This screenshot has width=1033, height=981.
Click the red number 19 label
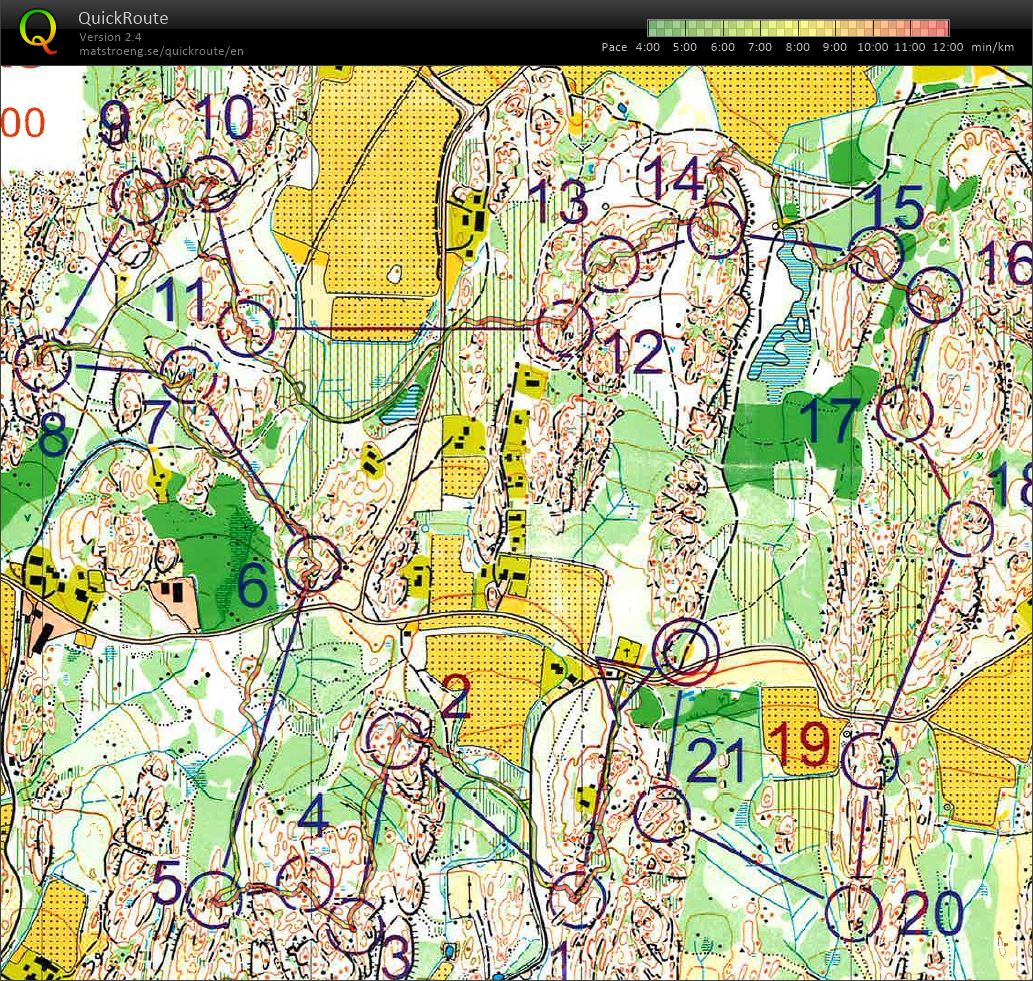[x=799, y=744]
